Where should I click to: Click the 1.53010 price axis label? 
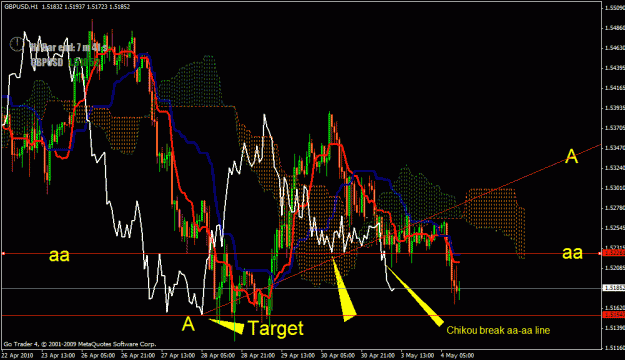pos(615,187)
